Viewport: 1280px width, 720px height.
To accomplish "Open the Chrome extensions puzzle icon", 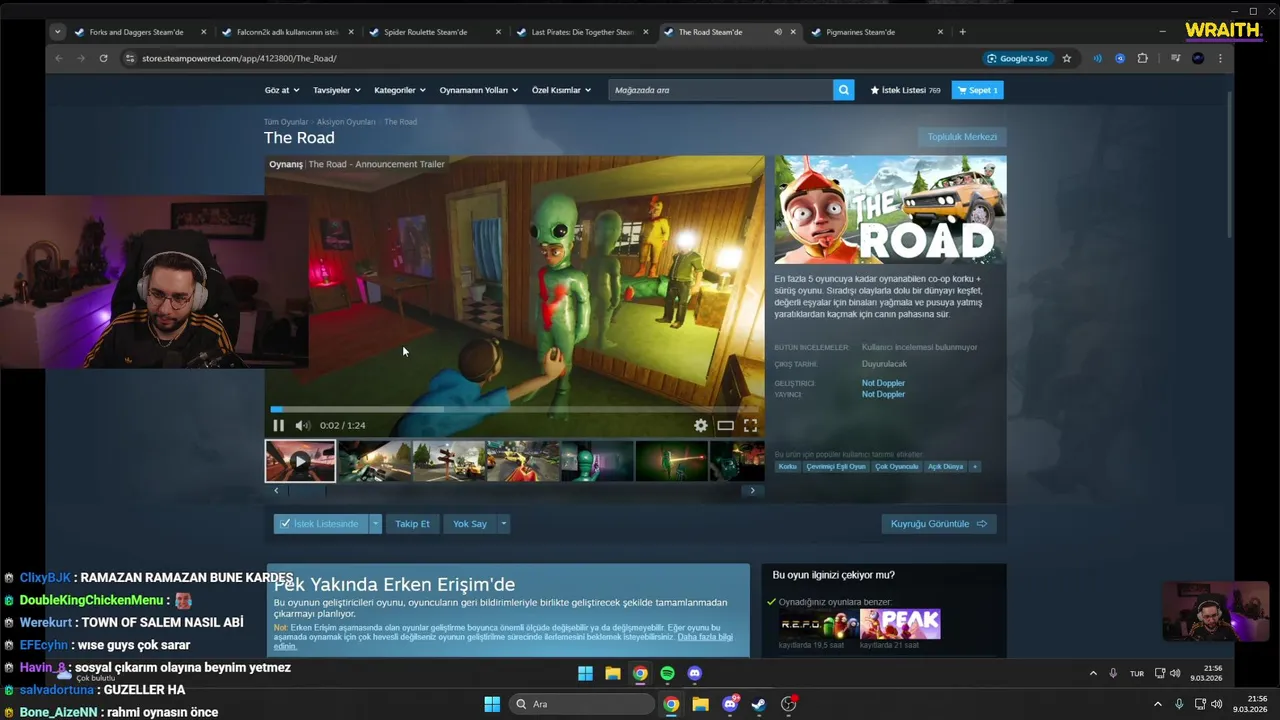I will [x=1143, y=58].
